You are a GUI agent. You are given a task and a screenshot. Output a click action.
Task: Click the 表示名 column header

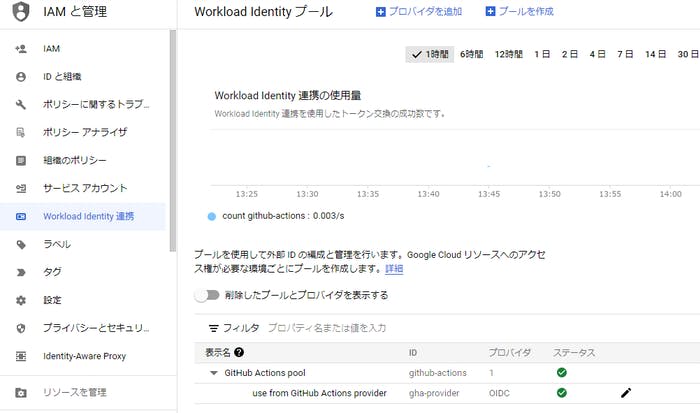[x=218, y=353]
